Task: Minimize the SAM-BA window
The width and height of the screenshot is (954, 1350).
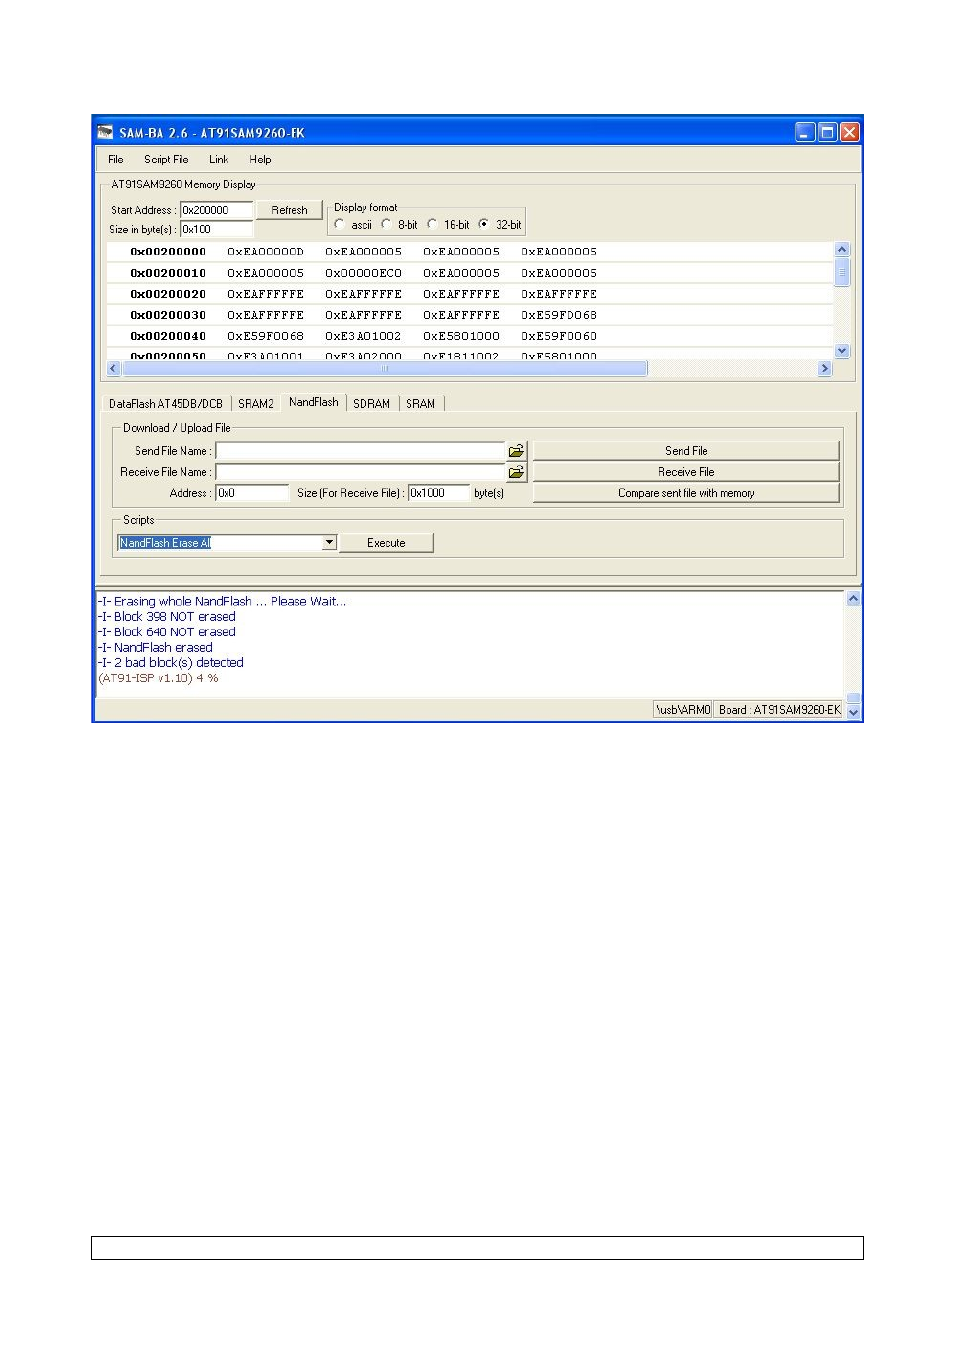Action: coord(805,132)
